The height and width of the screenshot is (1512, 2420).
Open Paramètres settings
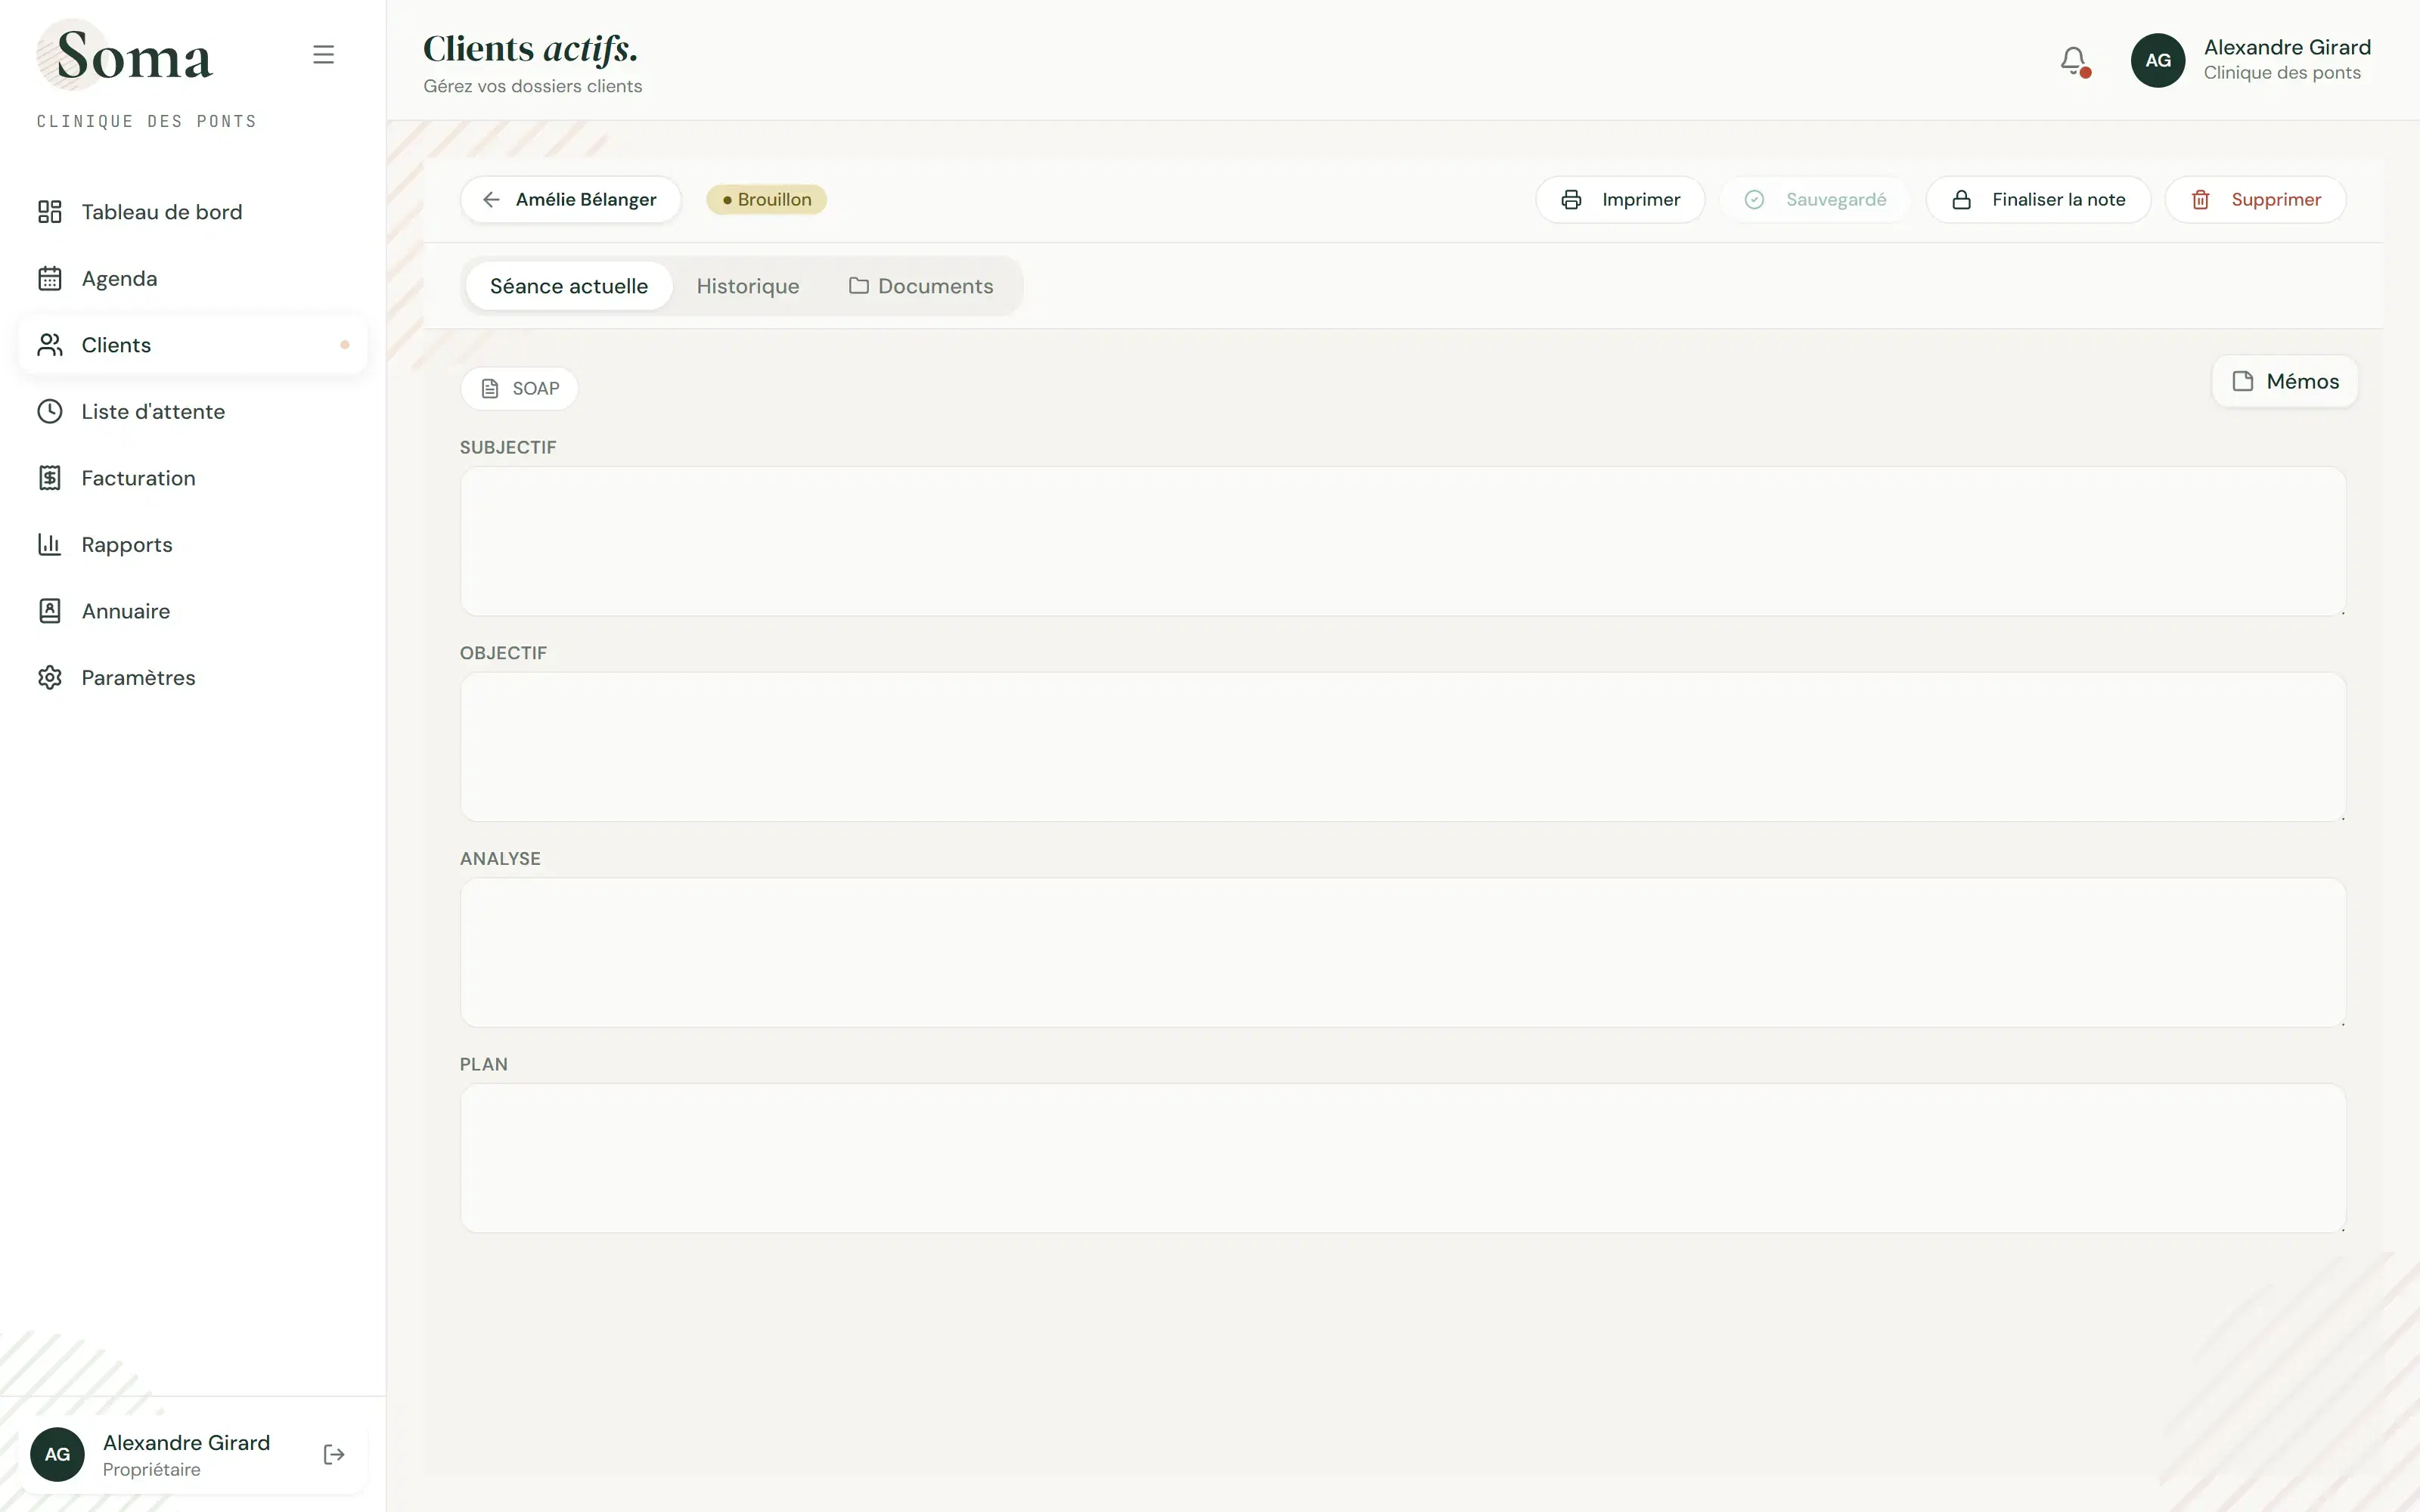192,677
